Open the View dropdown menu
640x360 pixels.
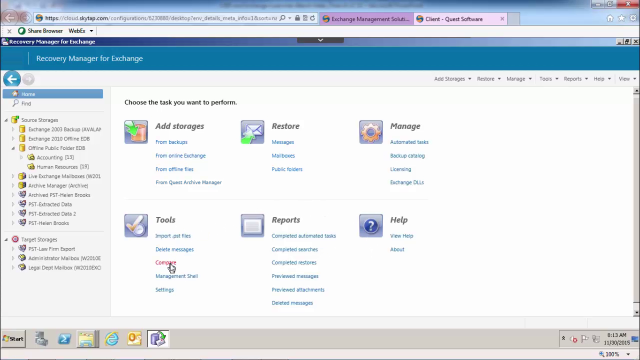click(627, 79)
